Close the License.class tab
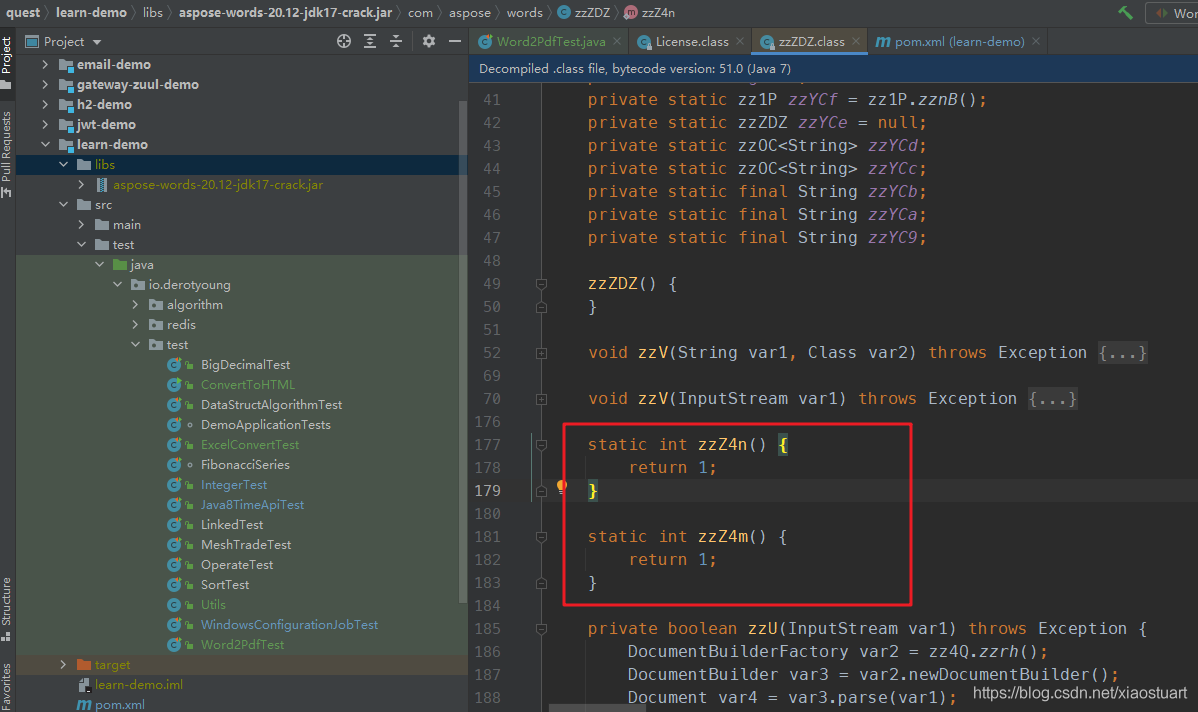 740,41
